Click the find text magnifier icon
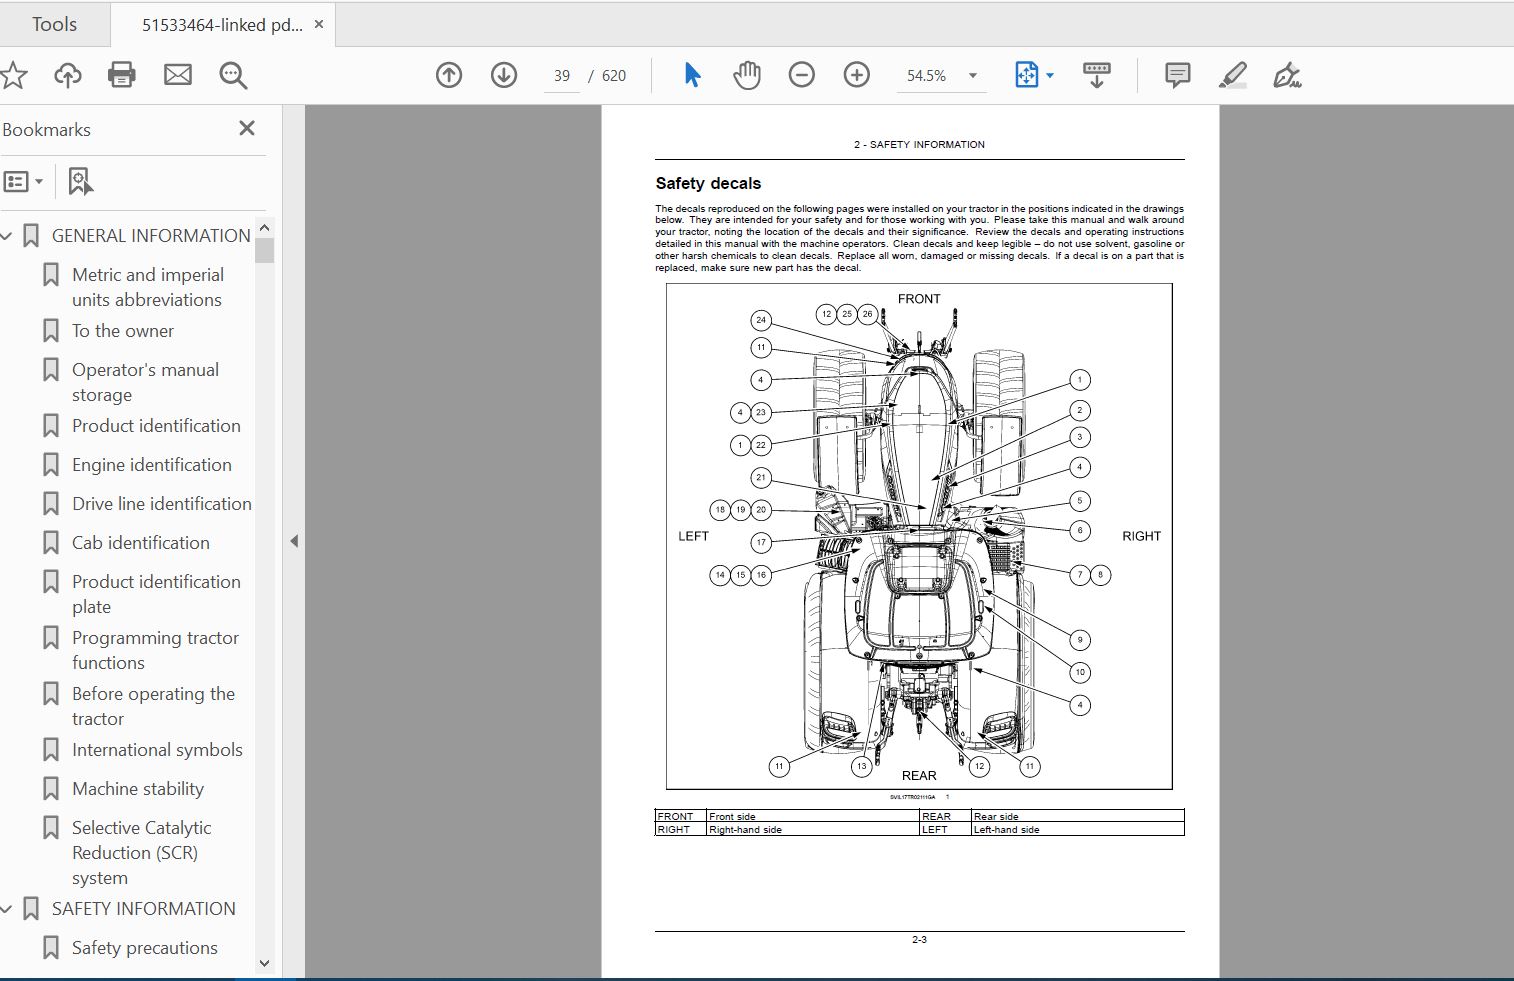The width and height of the screenshot is (1514, 981). (233, 75)
